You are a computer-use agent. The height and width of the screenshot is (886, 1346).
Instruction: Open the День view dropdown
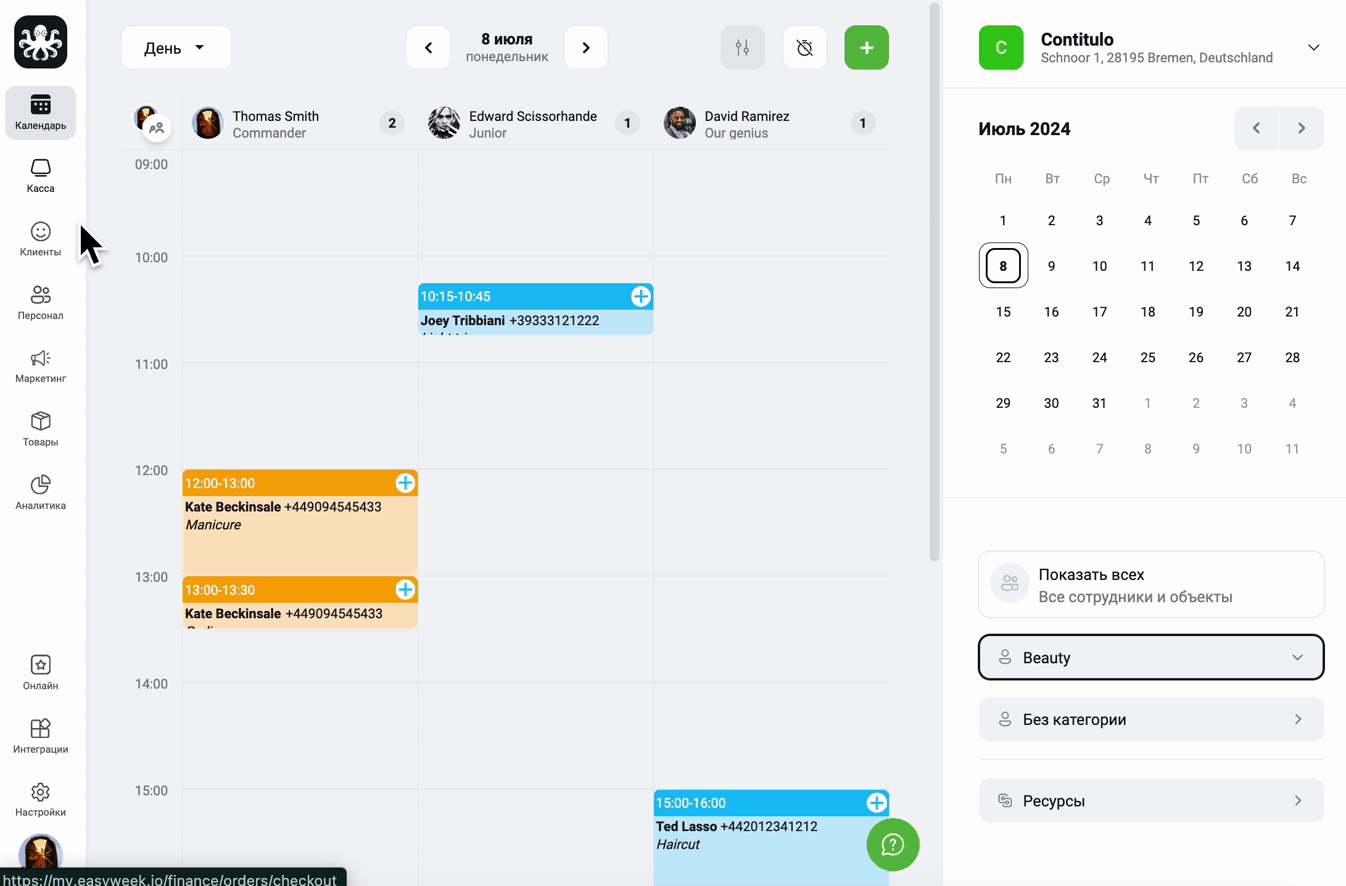[176, 48]
